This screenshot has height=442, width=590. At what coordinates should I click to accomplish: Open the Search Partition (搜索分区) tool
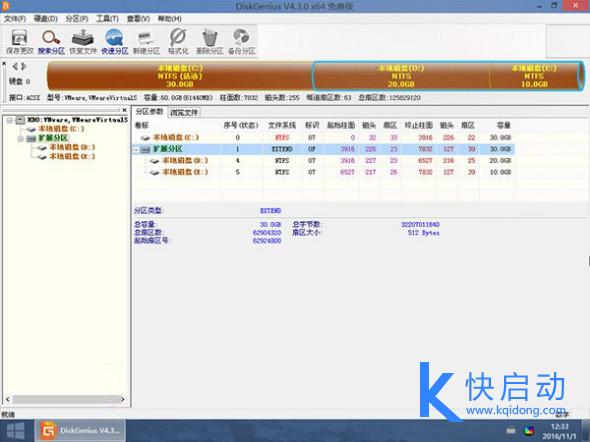pyautogui.click(x=51, y=42)
